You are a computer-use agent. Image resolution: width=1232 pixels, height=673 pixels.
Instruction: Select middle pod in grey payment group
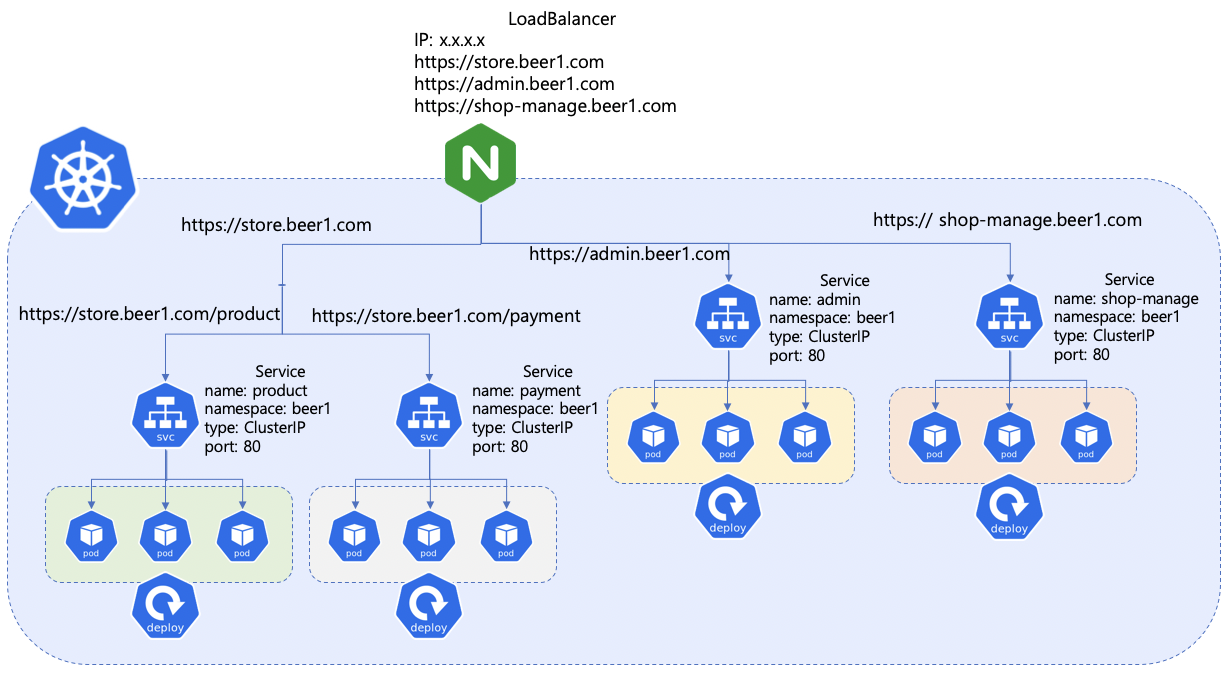(x=429, y=535)
